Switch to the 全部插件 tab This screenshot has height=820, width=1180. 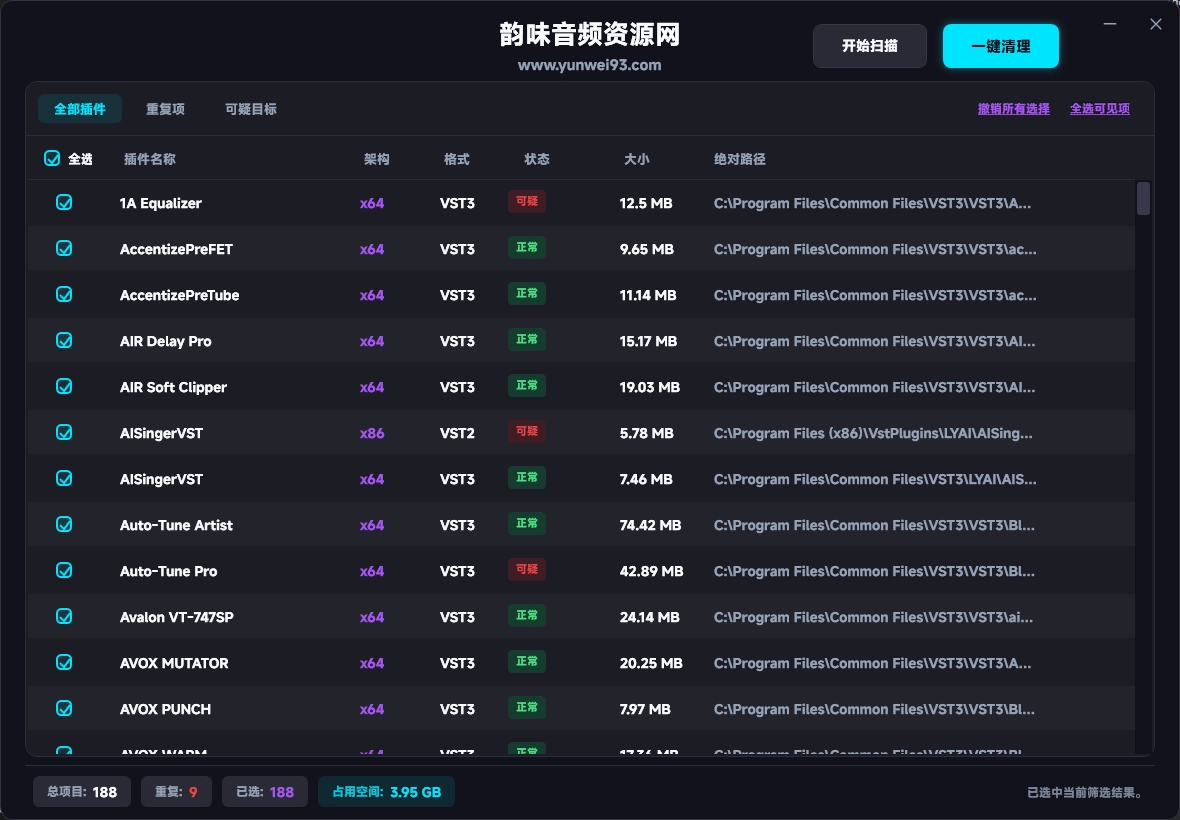point(80,109)
